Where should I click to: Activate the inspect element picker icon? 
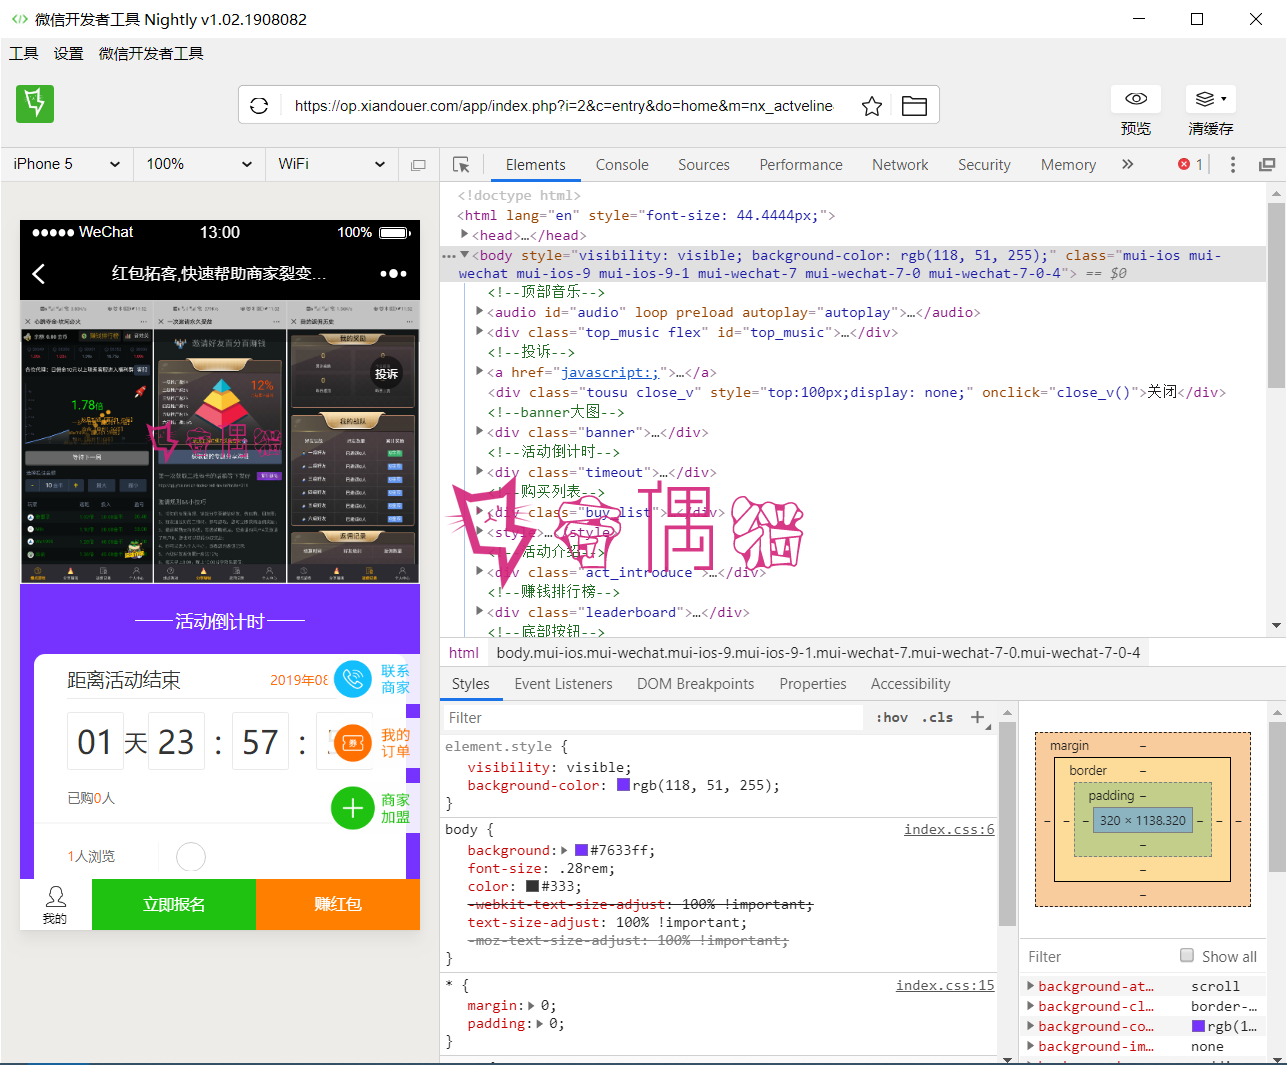(461, 165)
